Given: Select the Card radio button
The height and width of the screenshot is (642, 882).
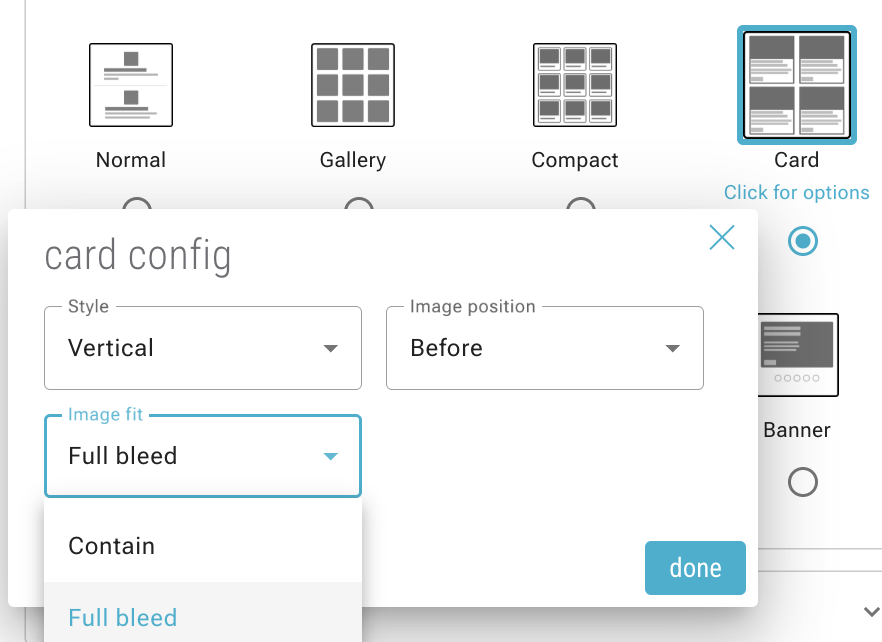Looking at the screenshot, I should point(802,241).
